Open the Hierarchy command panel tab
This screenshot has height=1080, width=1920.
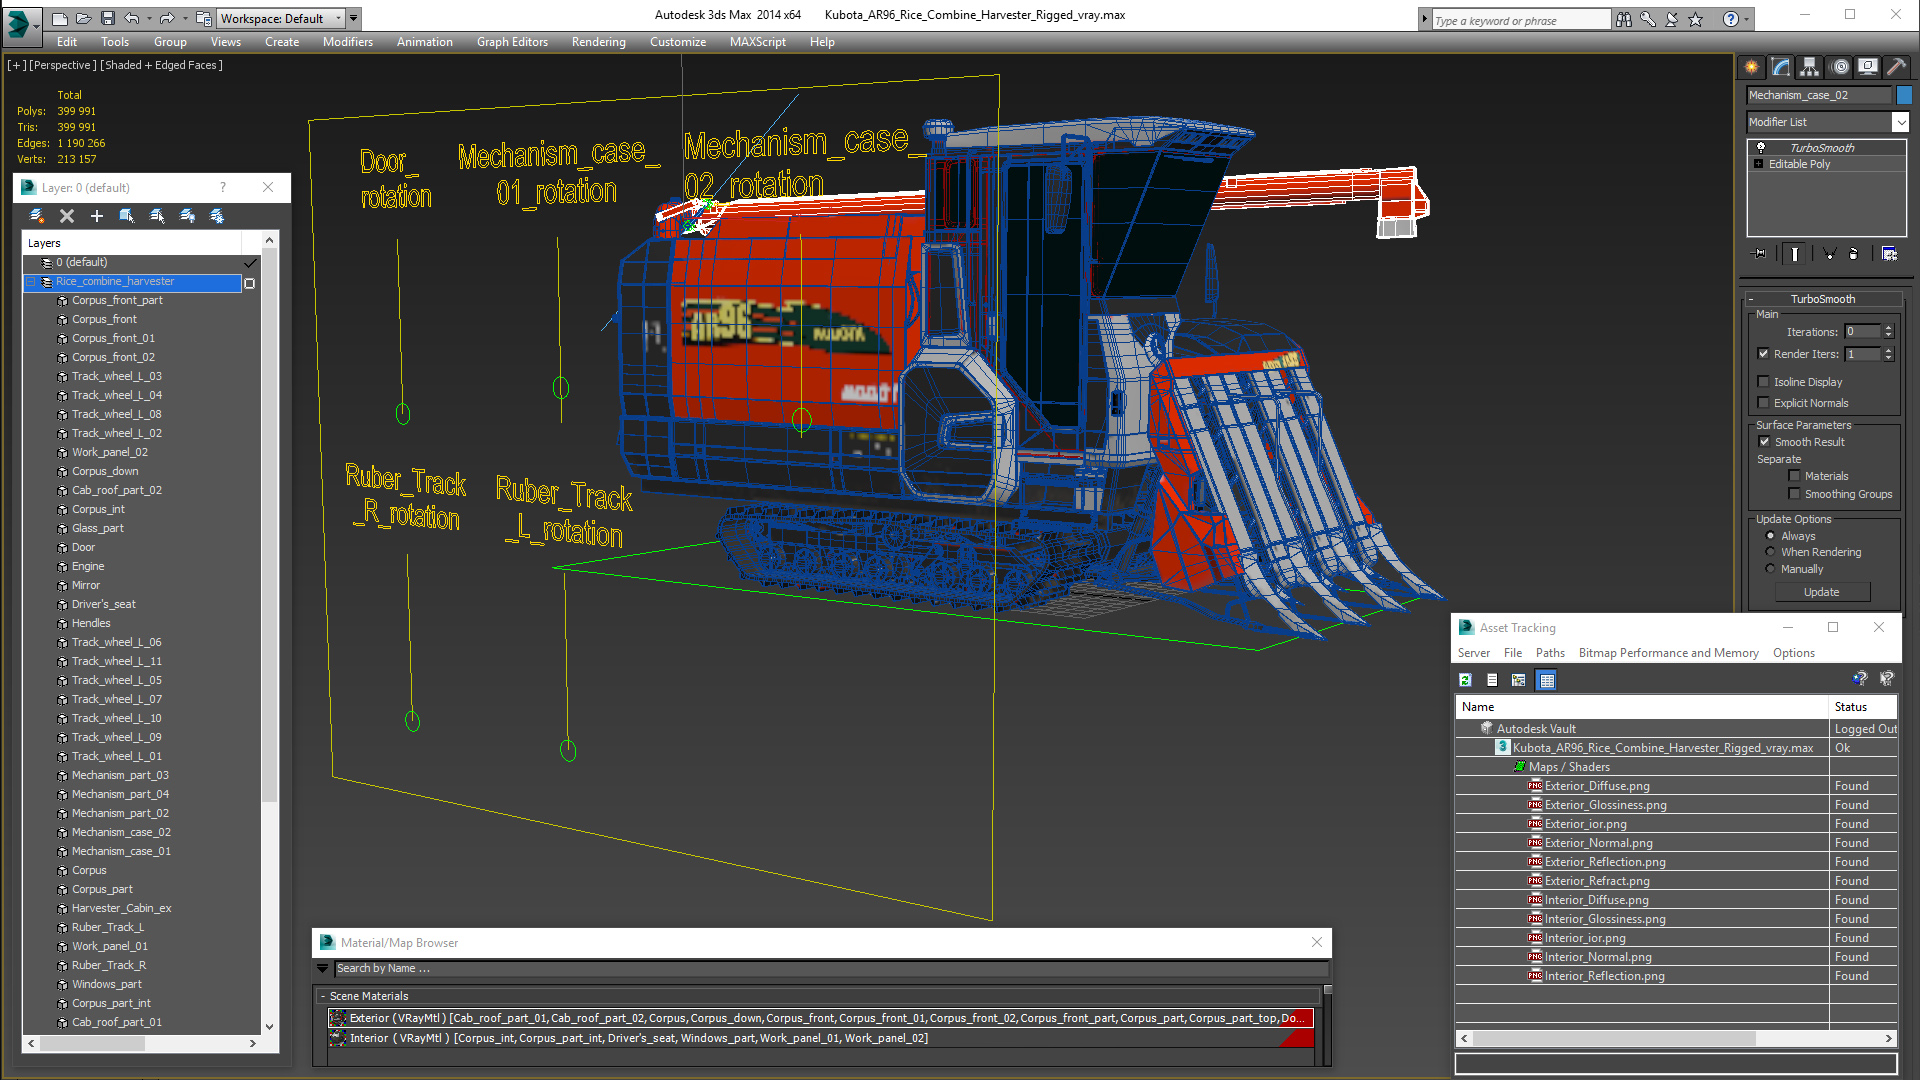click(x=1810, y=67)
